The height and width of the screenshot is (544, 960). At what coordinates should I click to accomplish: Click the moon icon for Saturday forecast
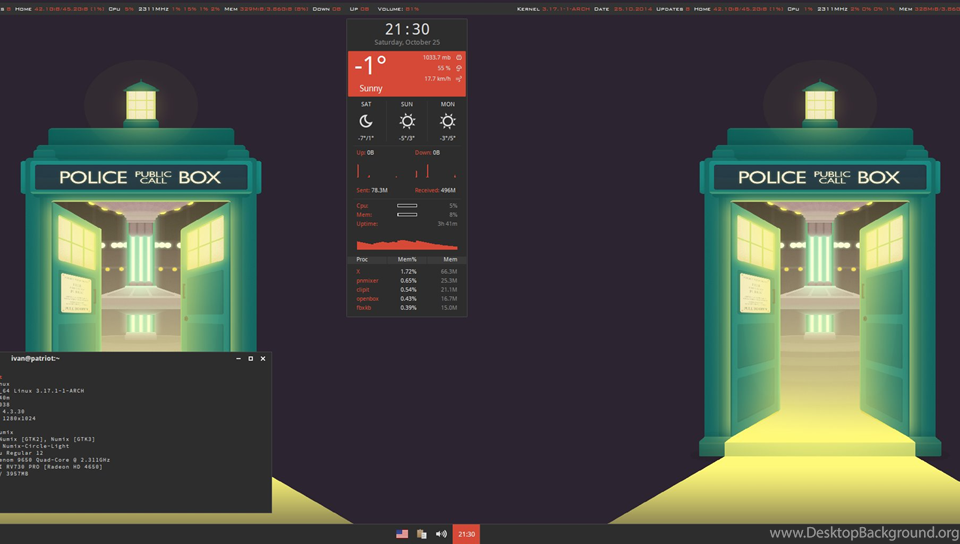point(366,121)
